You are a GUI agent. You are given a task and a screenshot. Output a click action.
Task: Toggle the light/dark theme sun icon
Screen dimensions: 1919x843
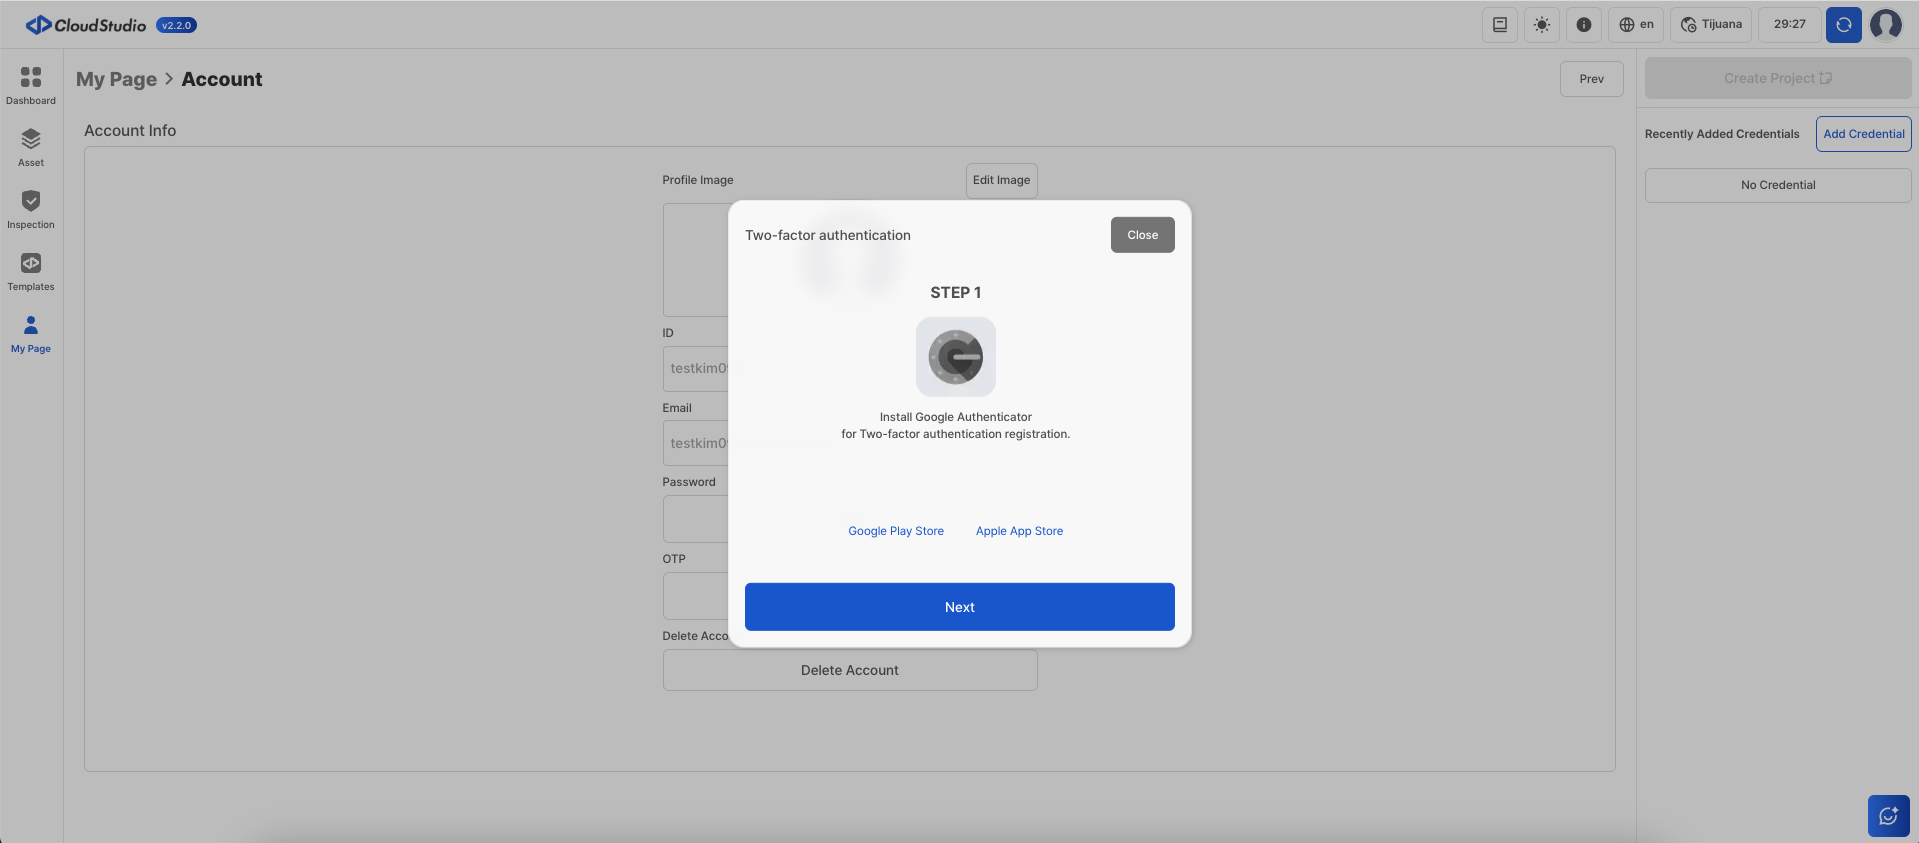pos(1542,25)
